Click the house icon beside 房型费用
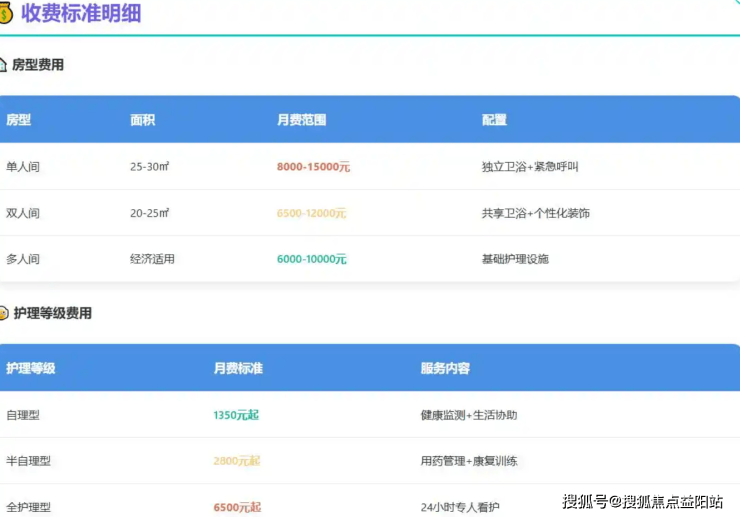The height and width of the screenshot is (517, 740). [x=3, y=65]
